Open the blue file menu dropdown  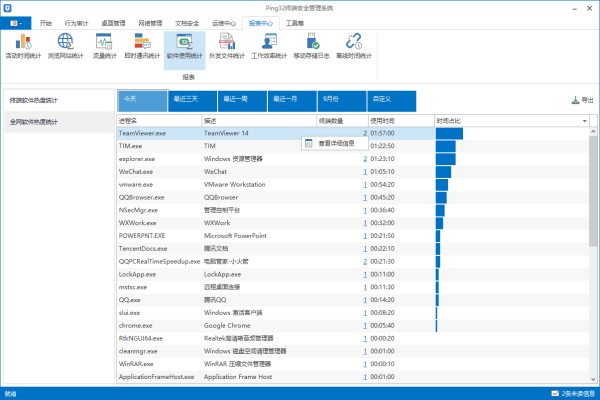[x=16, y=23]
